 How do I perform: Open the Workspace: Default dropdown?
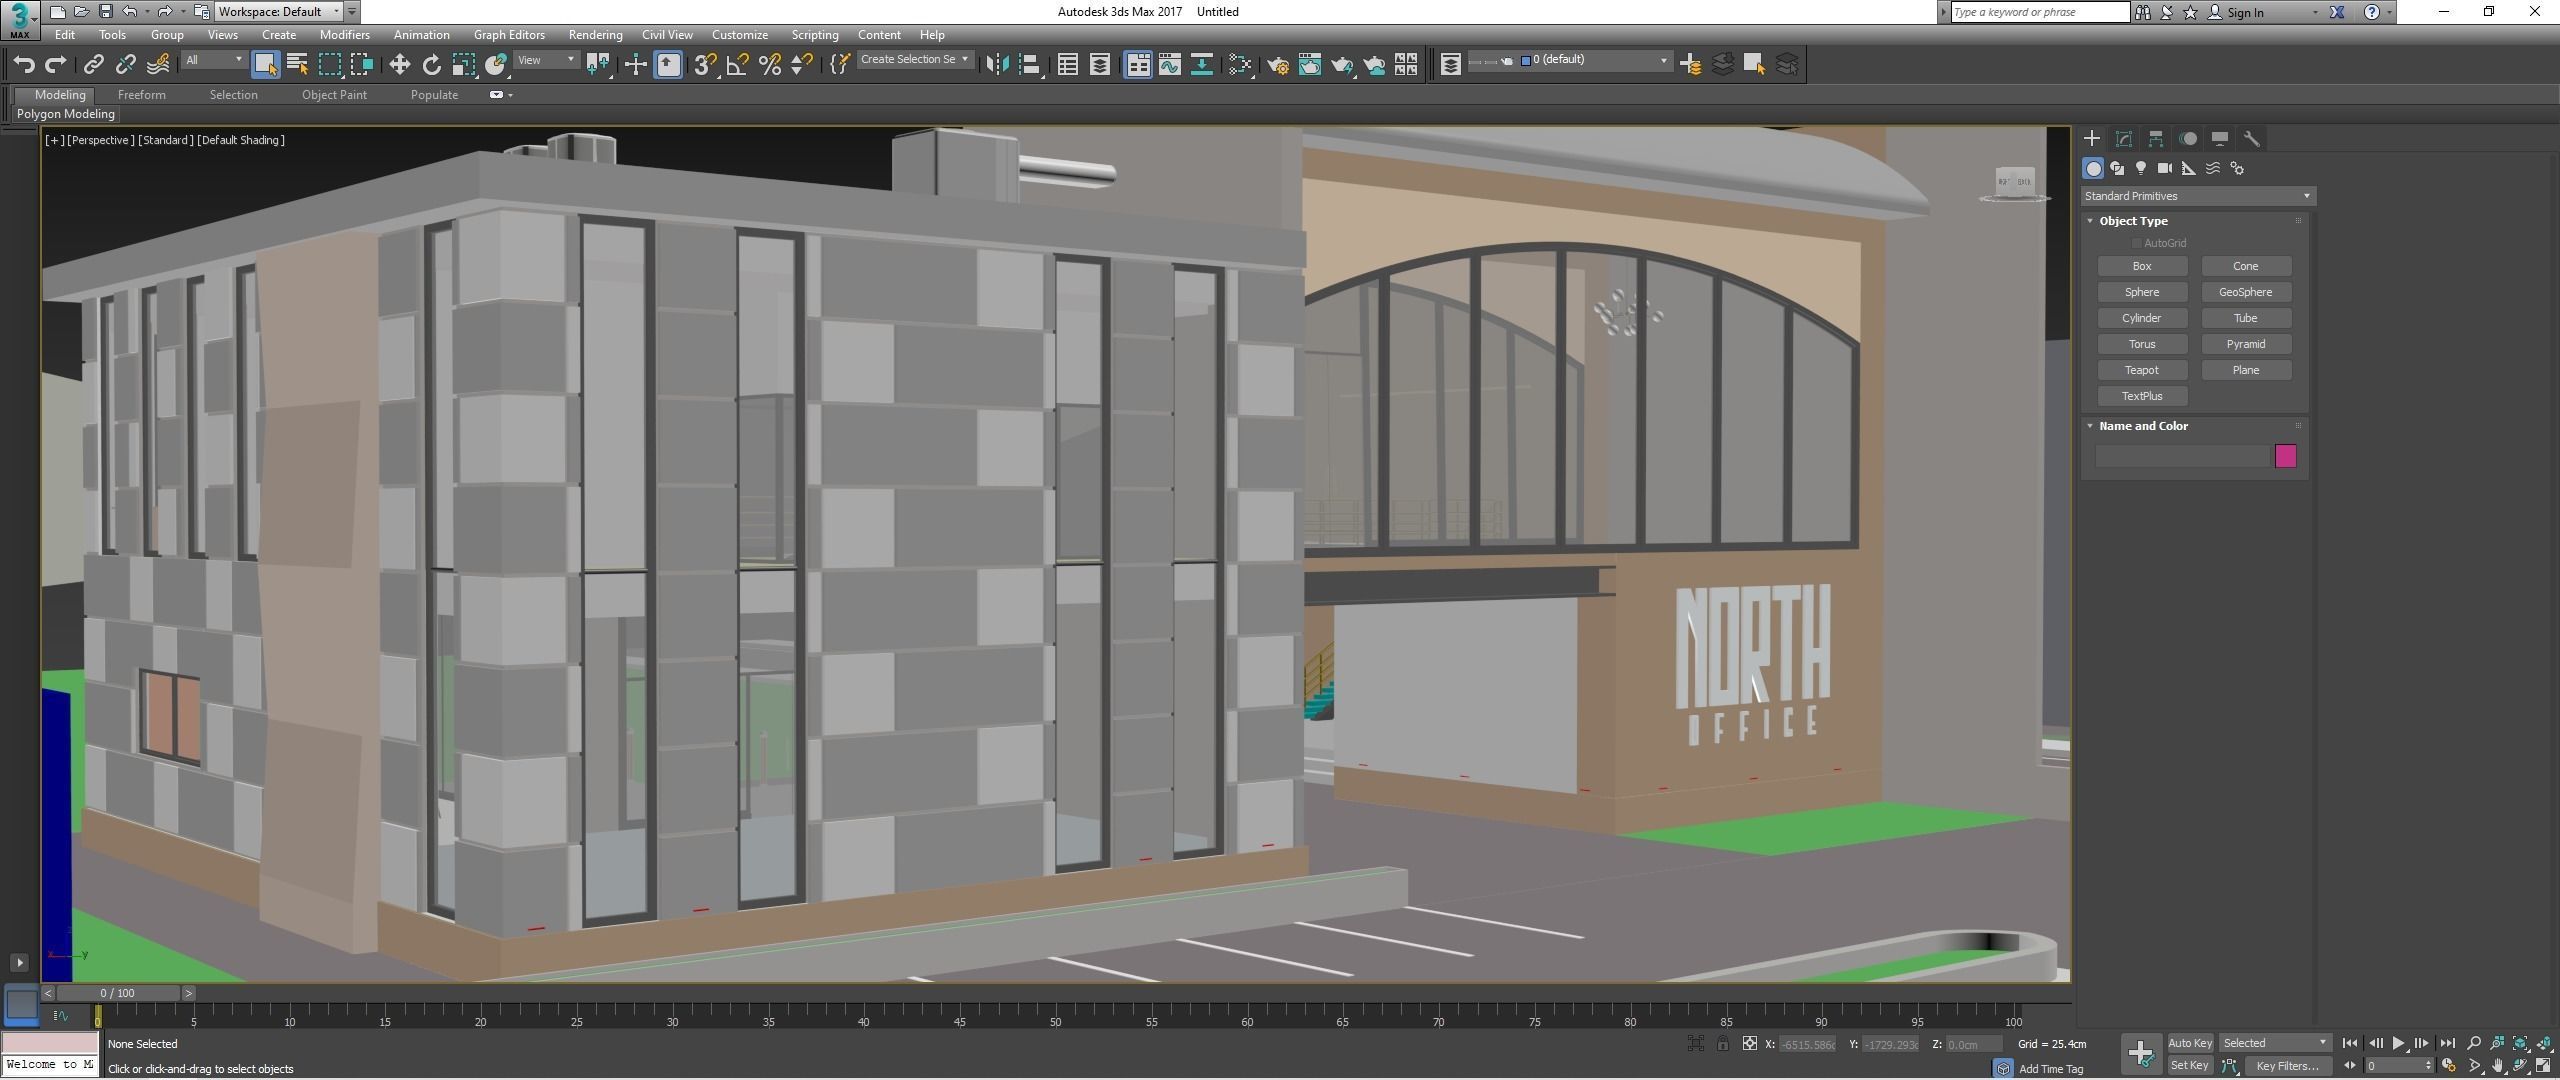279,12
